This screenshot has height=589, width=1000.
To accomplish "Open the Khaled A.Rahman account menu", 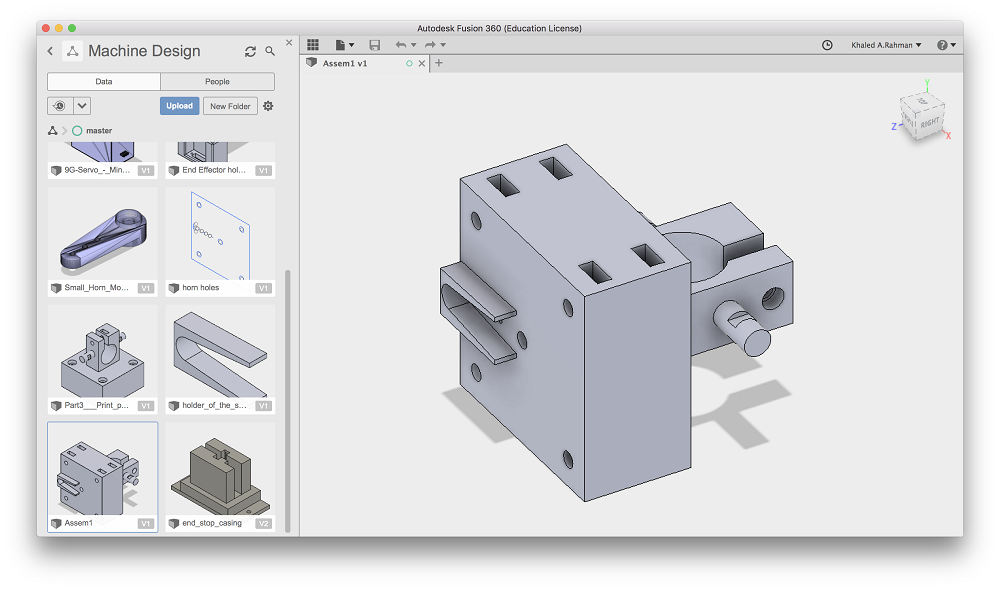I will [x=886, y=45].
